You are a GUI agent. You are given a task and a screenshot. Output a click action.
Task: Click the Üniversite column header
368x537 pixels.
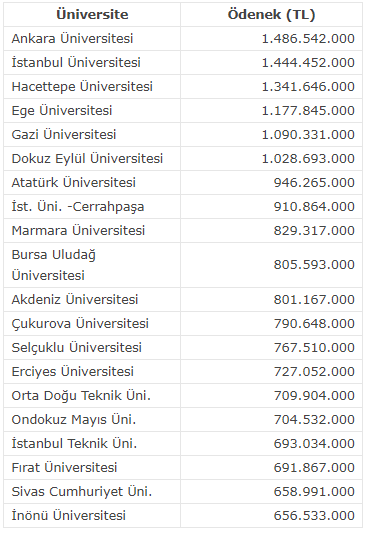pos(92,15)
